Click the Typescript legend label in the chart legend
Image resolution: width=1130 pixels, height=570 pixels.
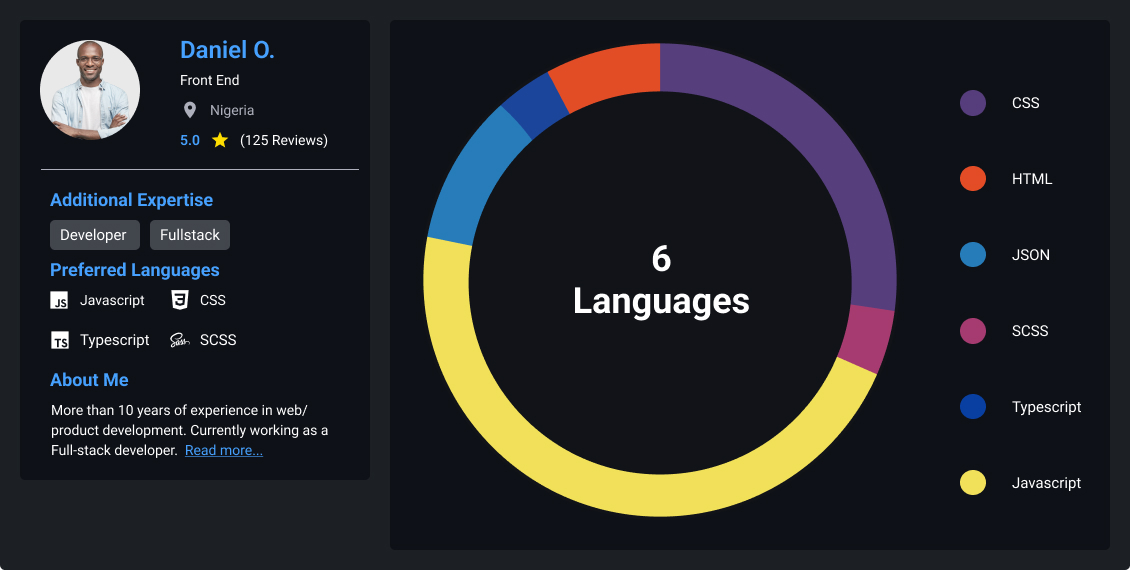[1046, 407]
